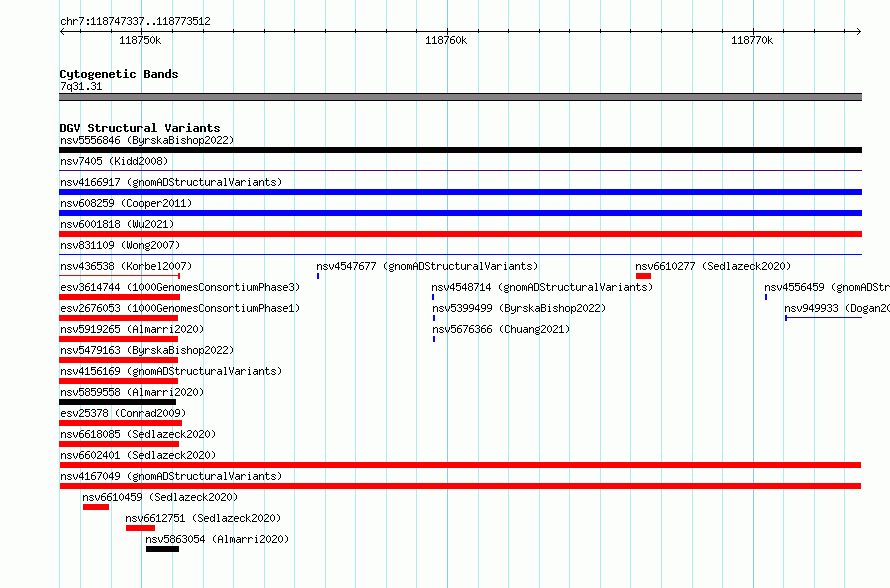Click nsv4167049 gnomAD variant label

(x=171, y=476)
